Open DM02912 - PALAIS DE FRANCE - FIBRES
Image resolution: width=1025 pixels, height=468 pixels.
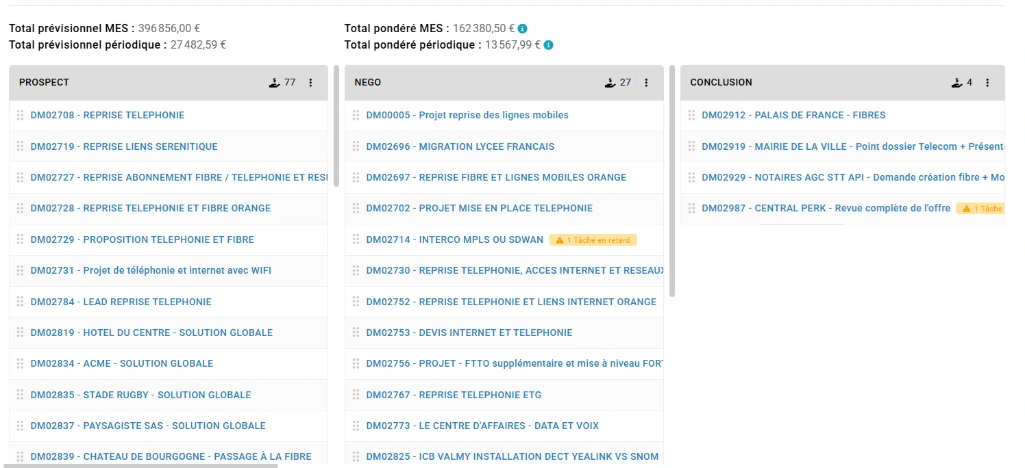click(794, 115)
